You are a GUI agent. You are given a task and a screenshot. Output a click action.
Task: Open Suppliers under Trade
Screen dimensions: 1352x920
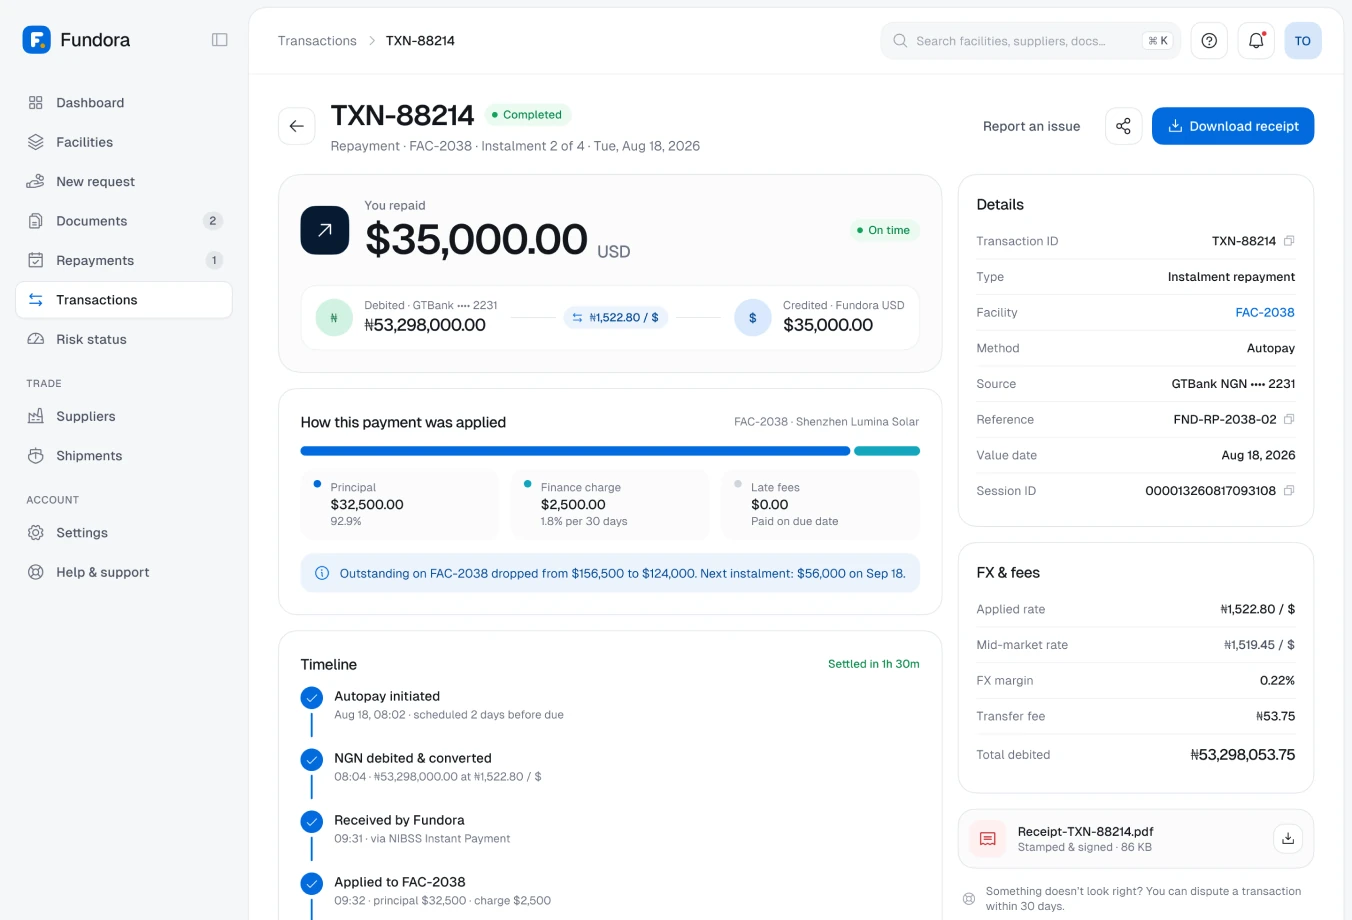point(124,416)
